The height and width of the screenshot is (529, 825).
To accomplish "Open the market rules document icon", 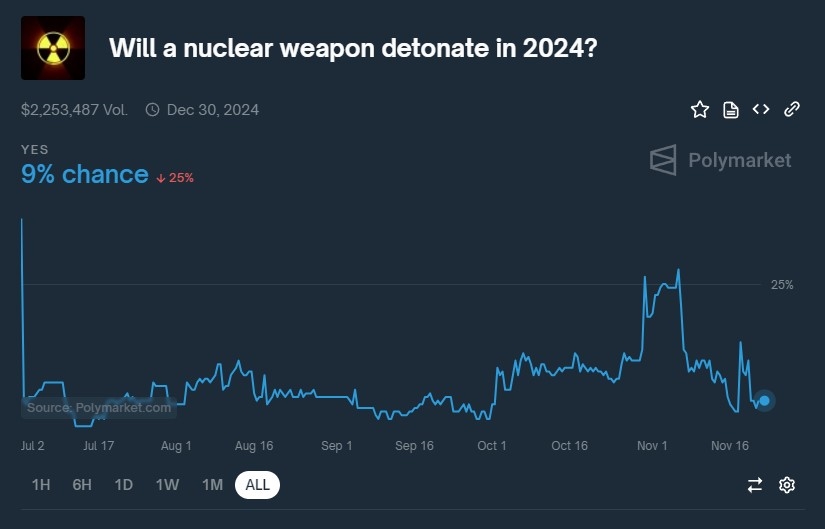I will [x=731, y=110].
